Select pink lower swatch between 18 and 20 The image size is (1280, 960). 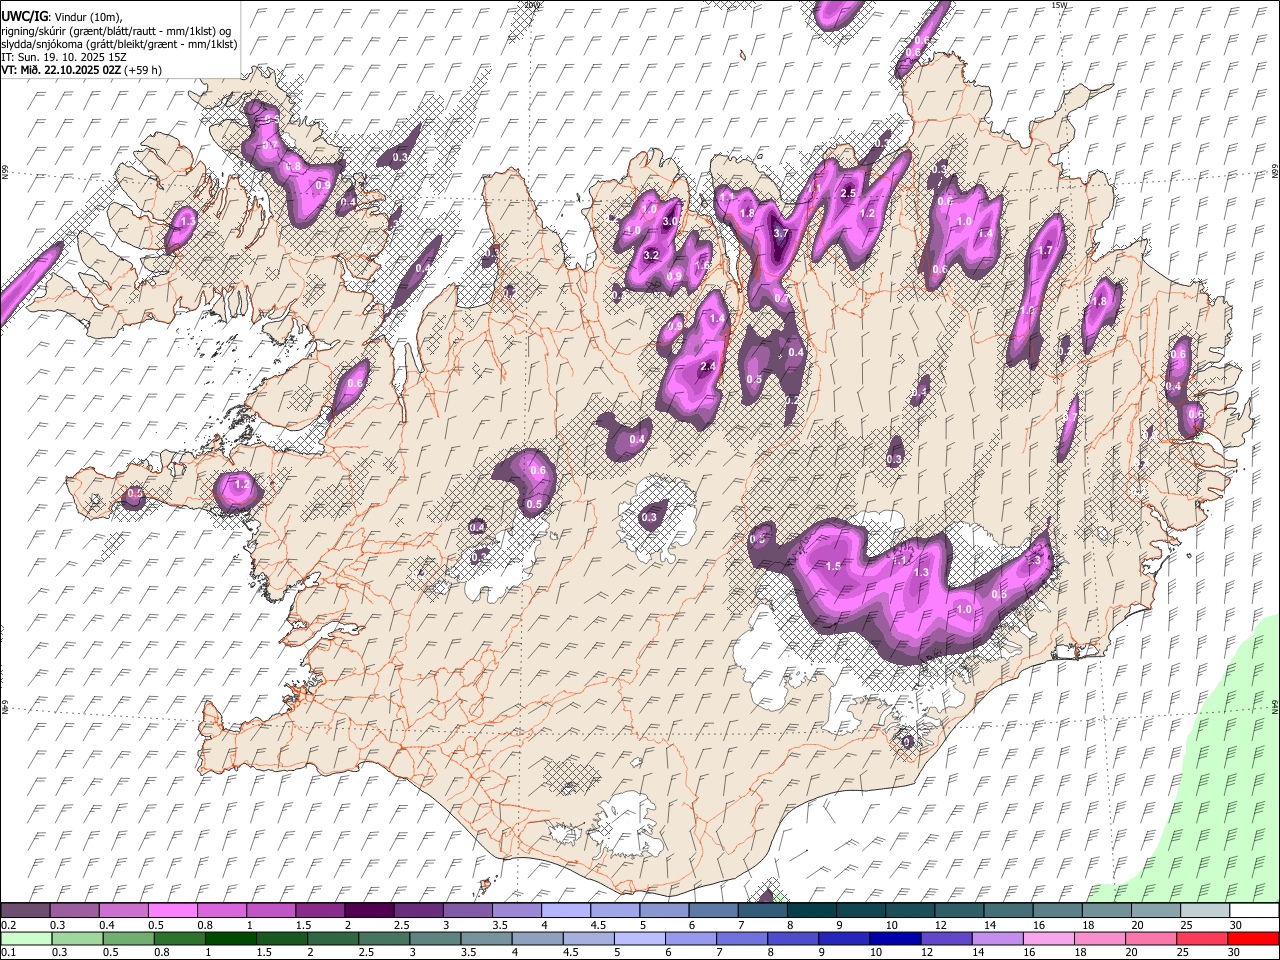tap(1099, 939)
